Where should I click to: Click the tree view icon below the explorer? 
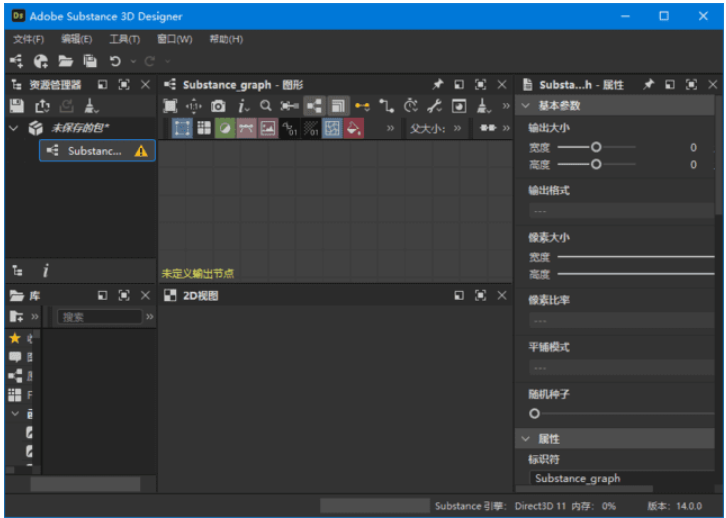(x=17, y=270)
